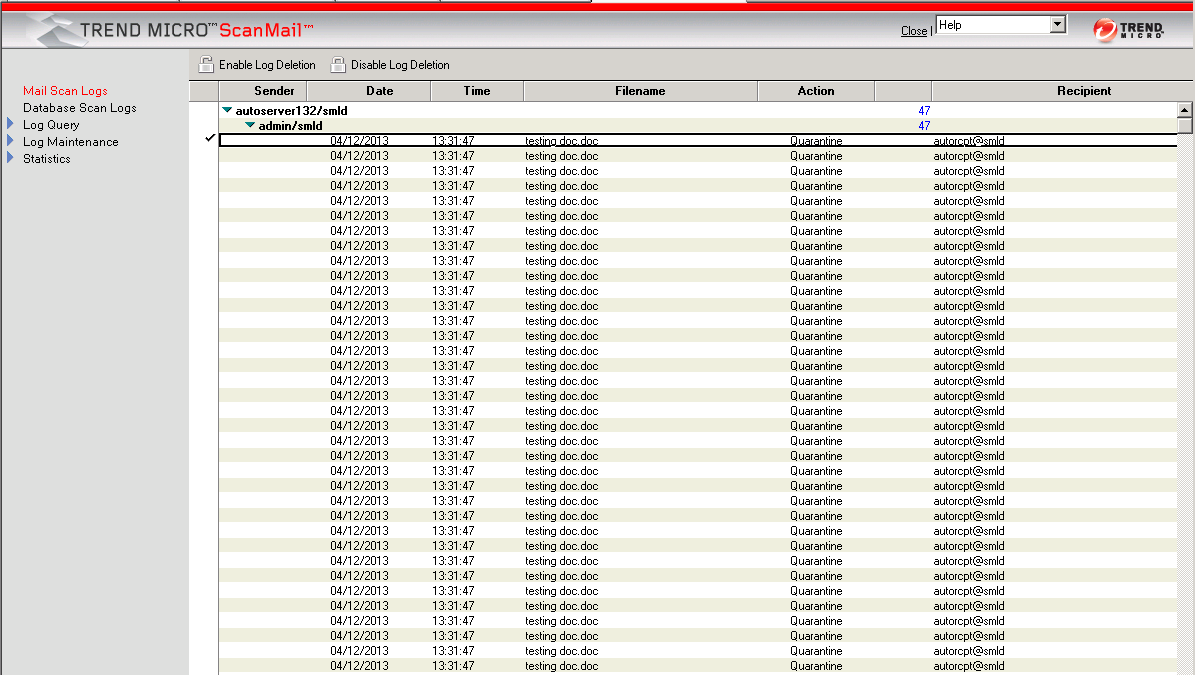Sort by the Date column header

[x=379, y=91]
